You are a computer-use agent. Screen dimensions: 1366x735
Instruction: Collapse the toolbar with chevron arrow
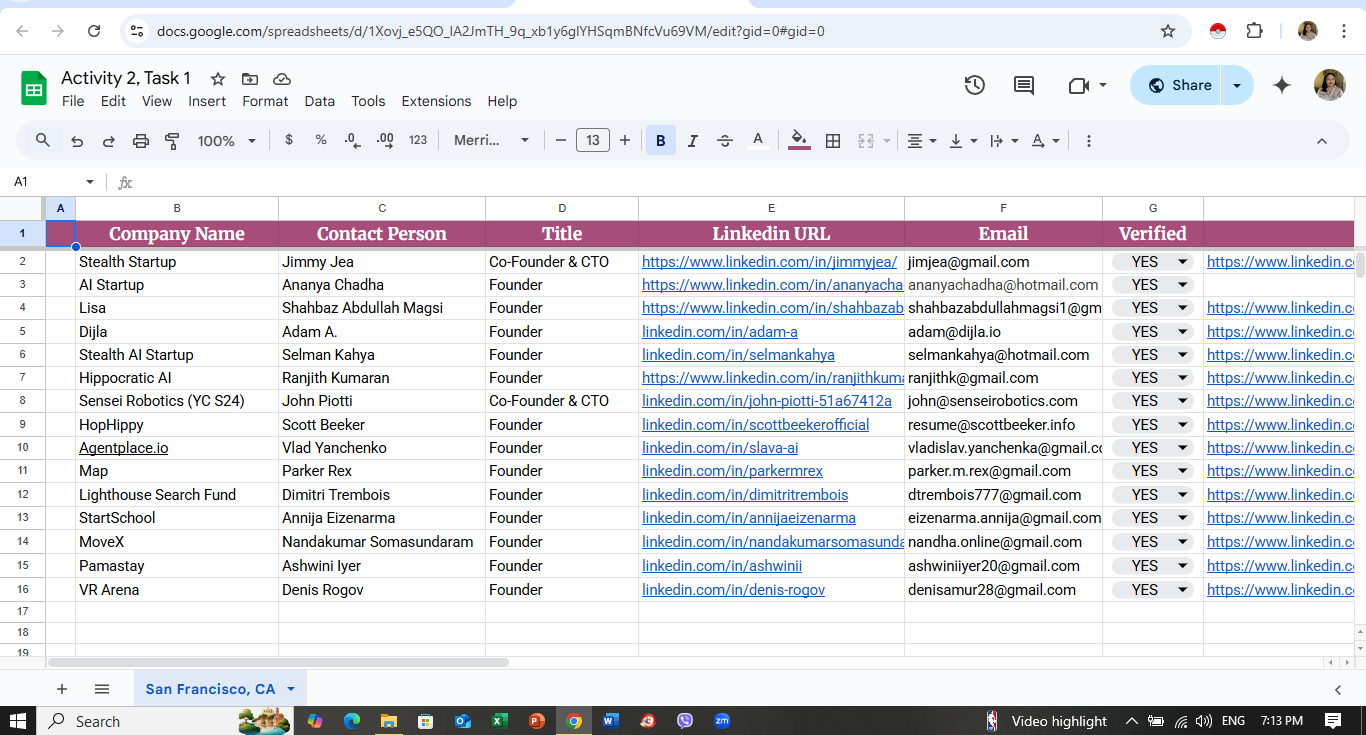[1321, 141]
